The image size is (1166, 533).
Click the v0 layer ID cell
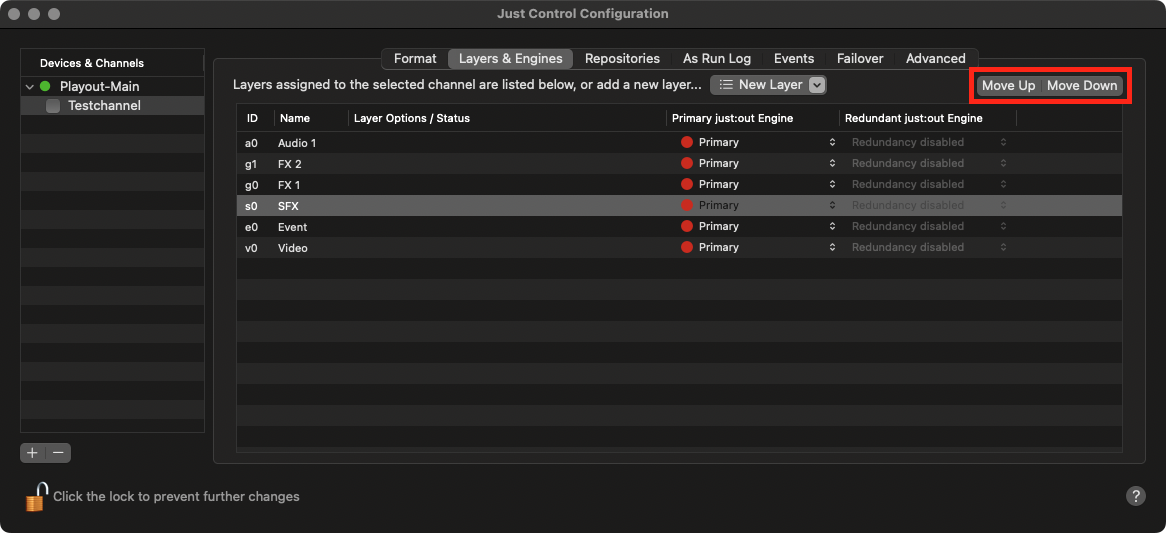(251, 248)
